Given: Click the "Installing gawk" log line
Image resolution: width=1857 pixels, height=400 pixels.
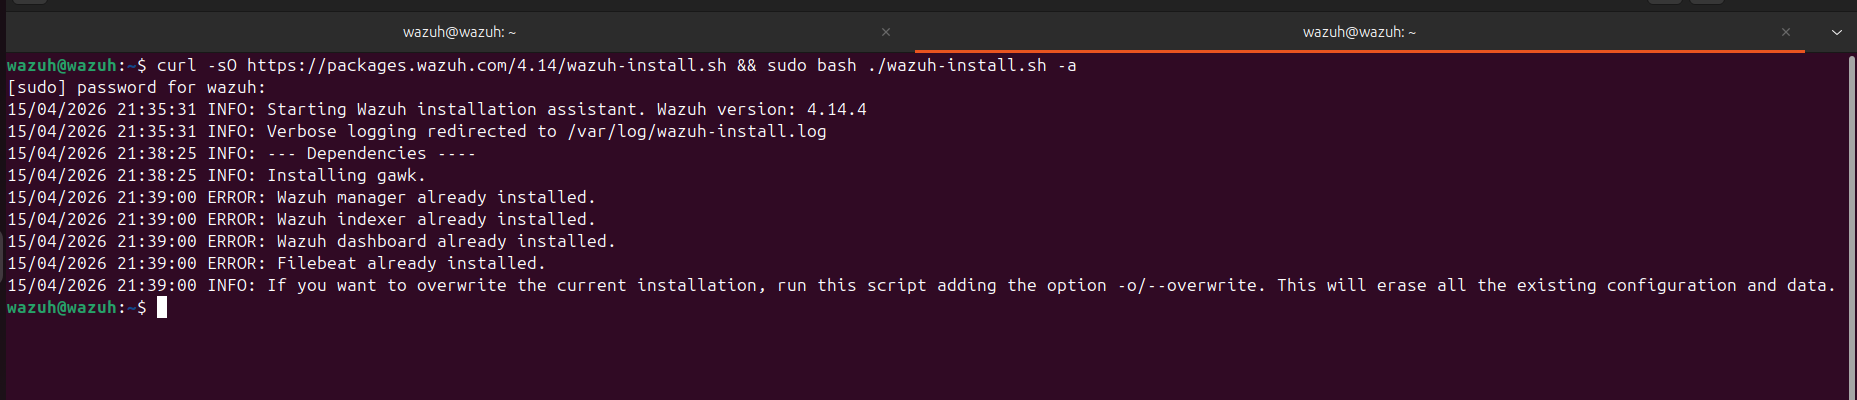Looking at the screenshot, I should 346,176.
